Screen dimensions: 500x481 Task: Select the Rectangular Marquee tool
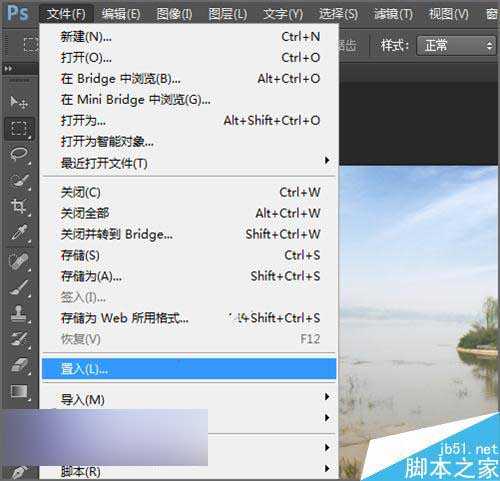pos(19,129)
